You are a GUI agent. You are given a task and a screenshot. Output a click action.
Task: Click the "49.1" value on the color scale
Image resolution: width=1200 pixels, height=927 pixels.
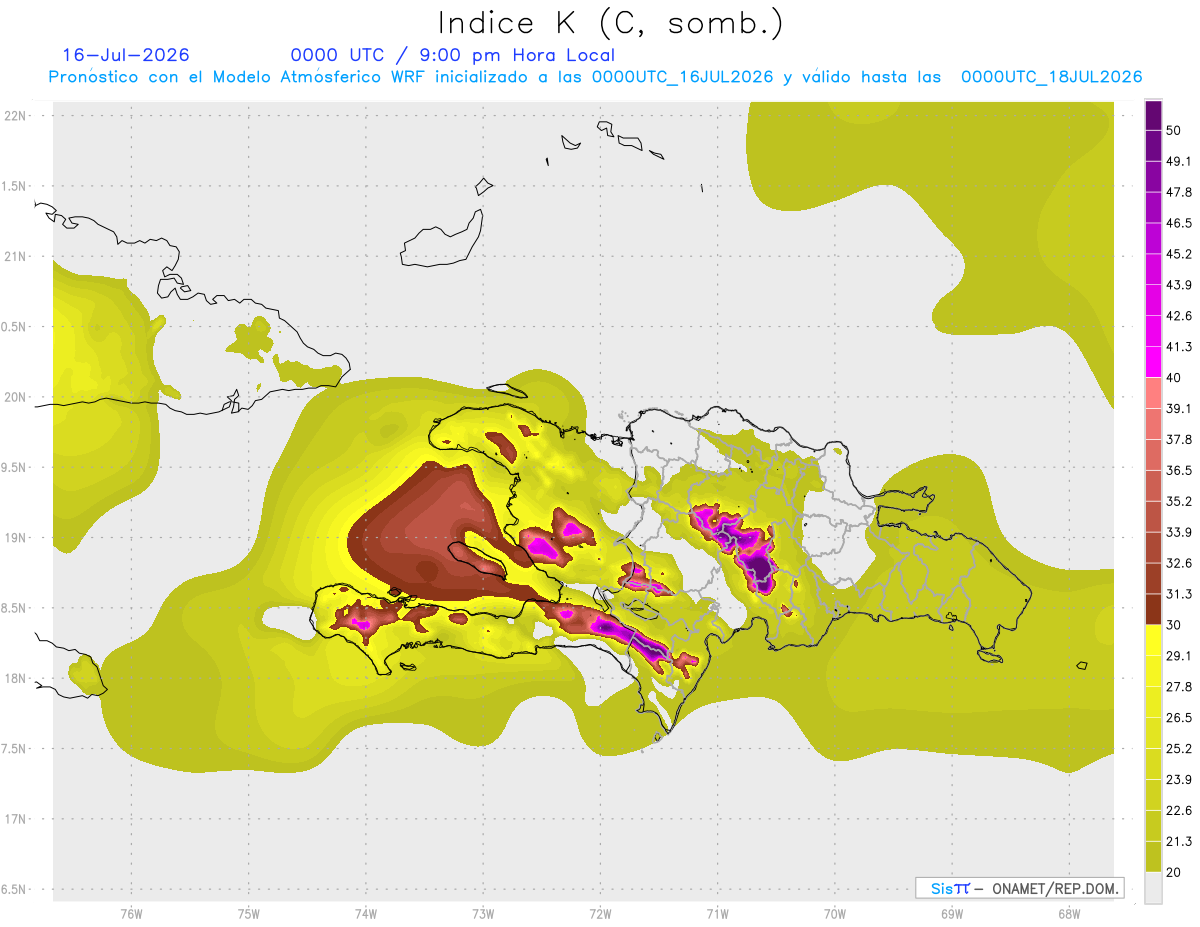pyautogui.click(x=1179, y=161)
